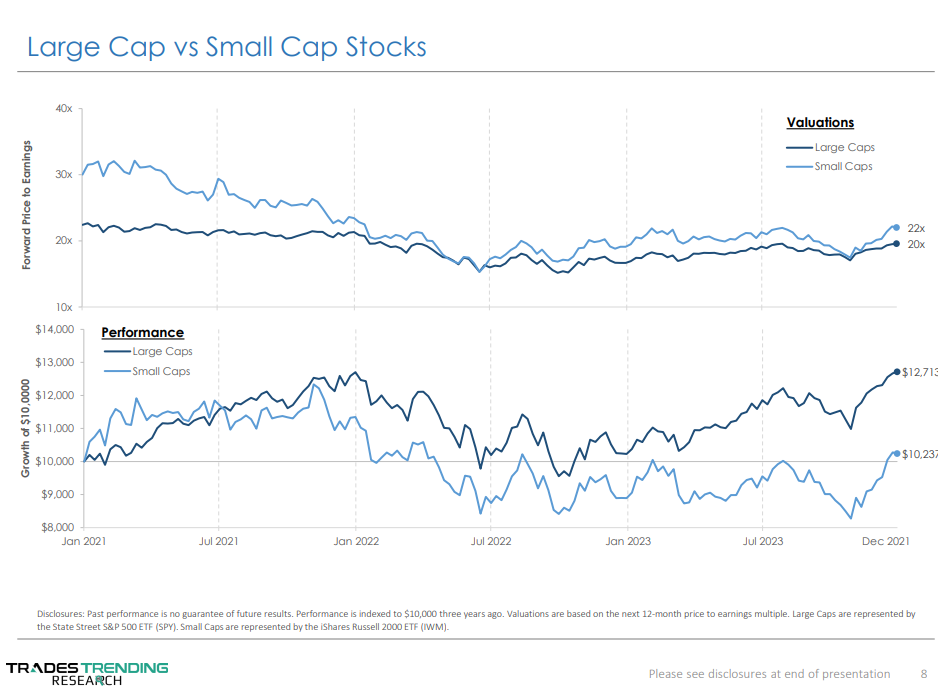Image resolution: width=938 pixels, height=686 pixels.
Task: Click the Small Caps 22x endpoint dot
Action: pyautogui.click(x=896, y=228)
